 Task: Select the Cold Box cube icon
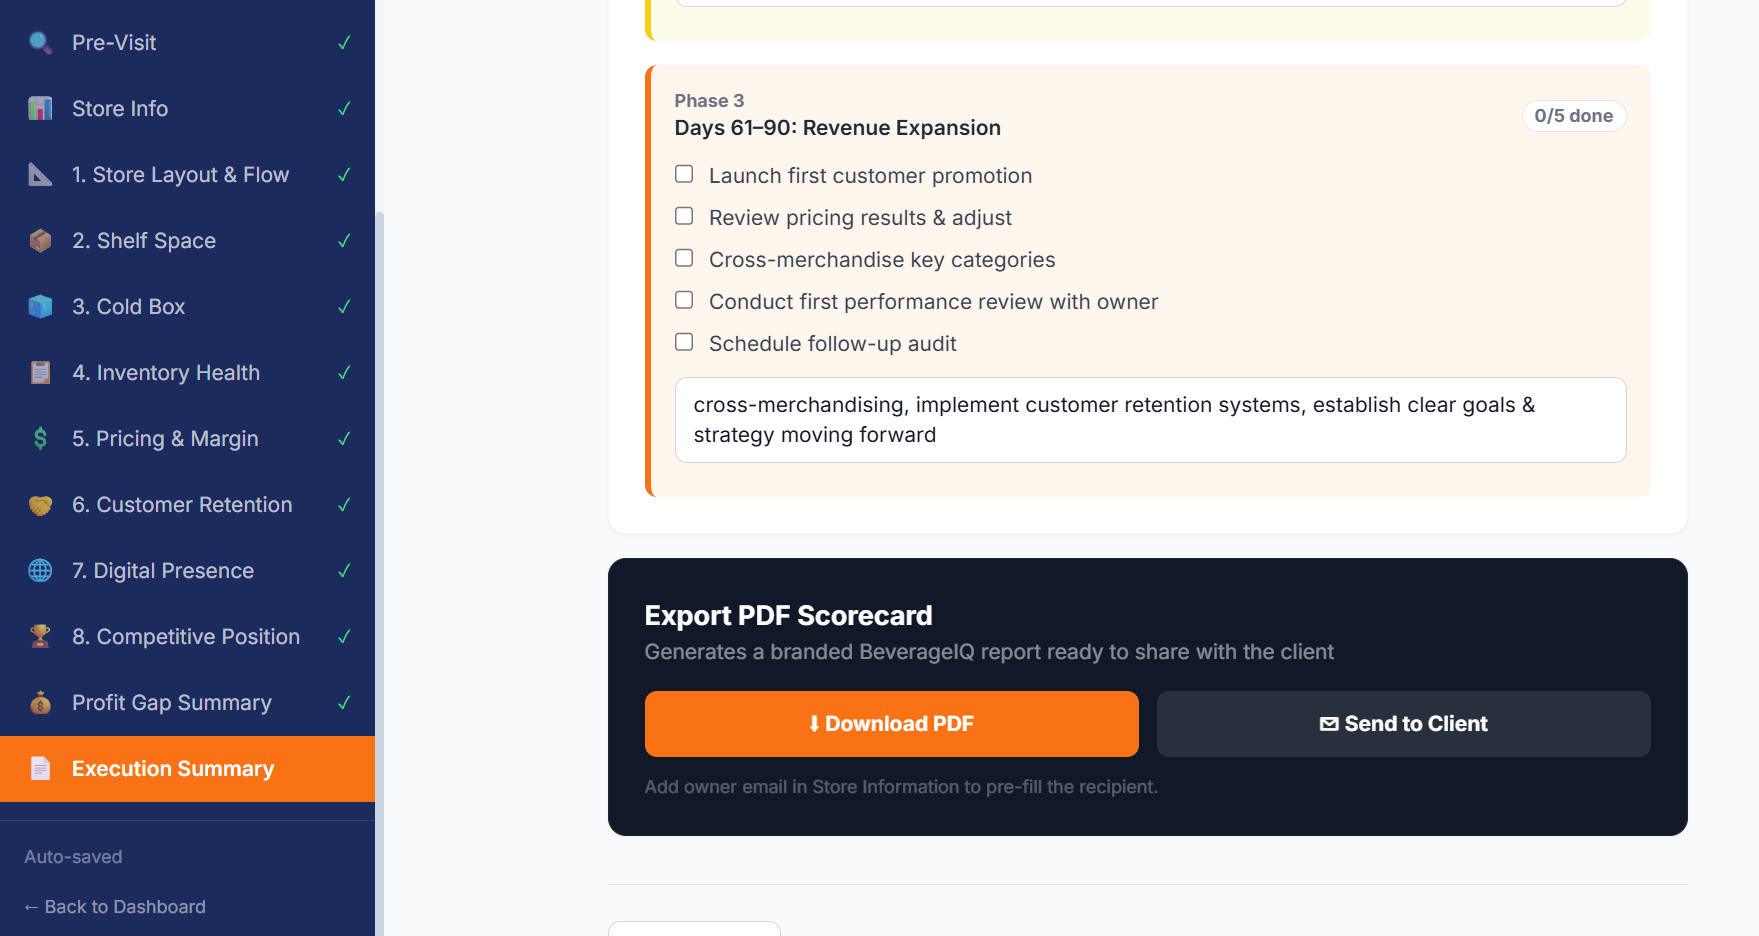click(40, 306)
